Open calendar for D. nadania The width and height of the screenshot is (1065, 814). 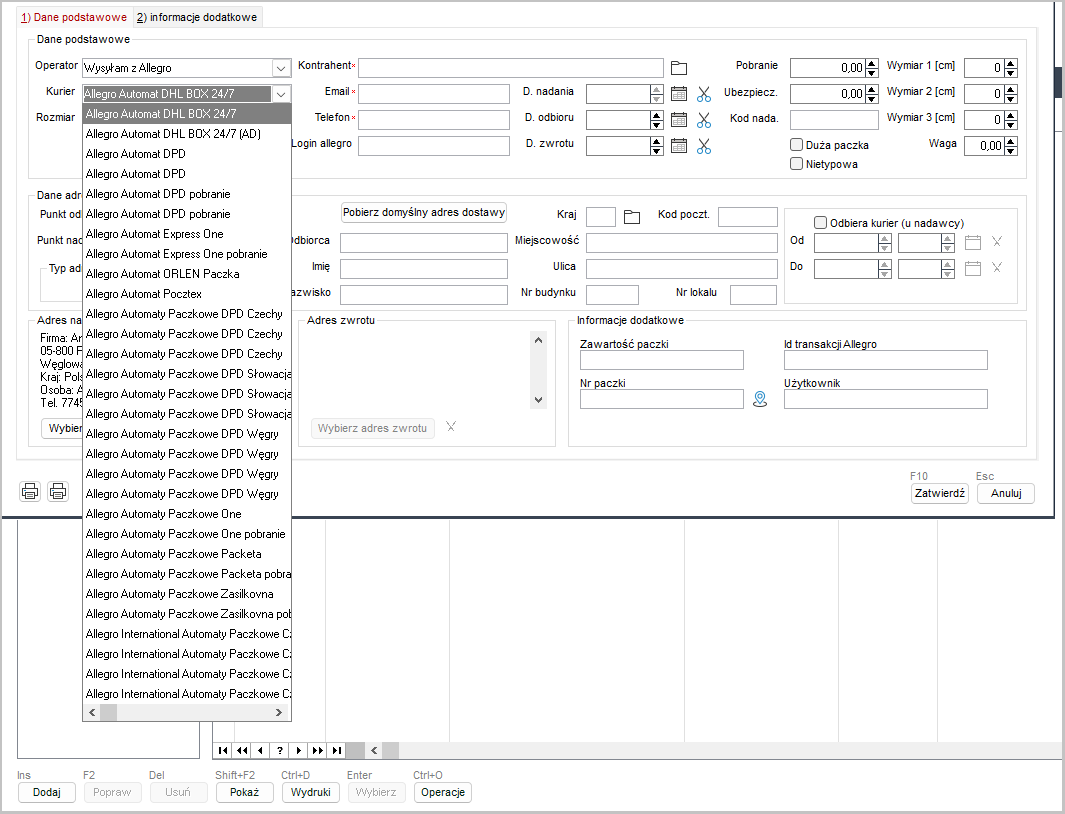[x=679, y=94]
